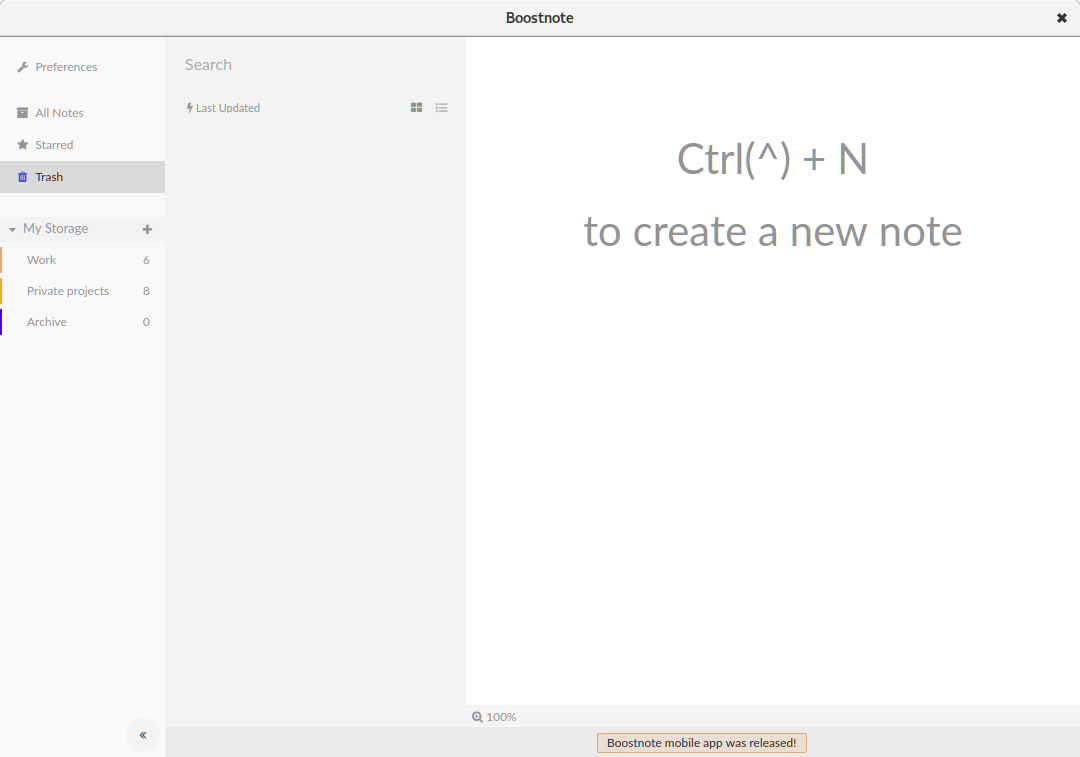Show All Notes
The image size is (1080, 757).
click(x=59, y=112)
